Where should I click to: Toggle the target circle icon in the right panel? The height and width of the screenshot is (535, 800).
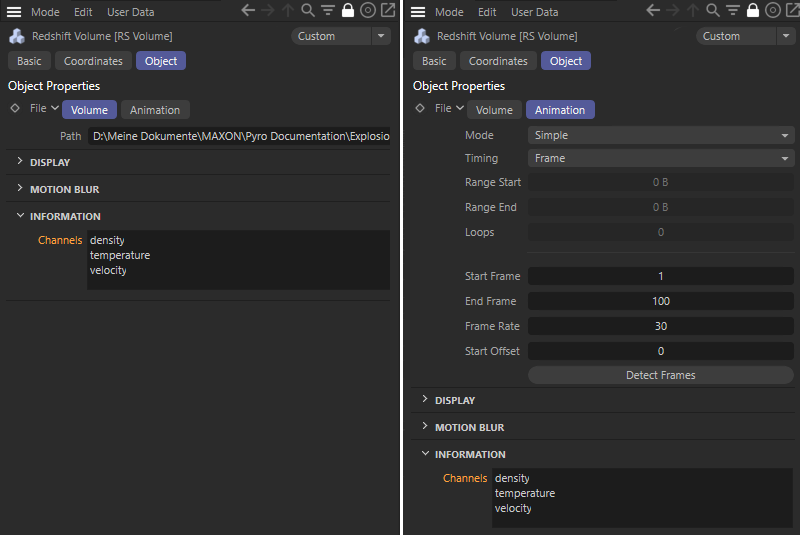click(771, 11)
